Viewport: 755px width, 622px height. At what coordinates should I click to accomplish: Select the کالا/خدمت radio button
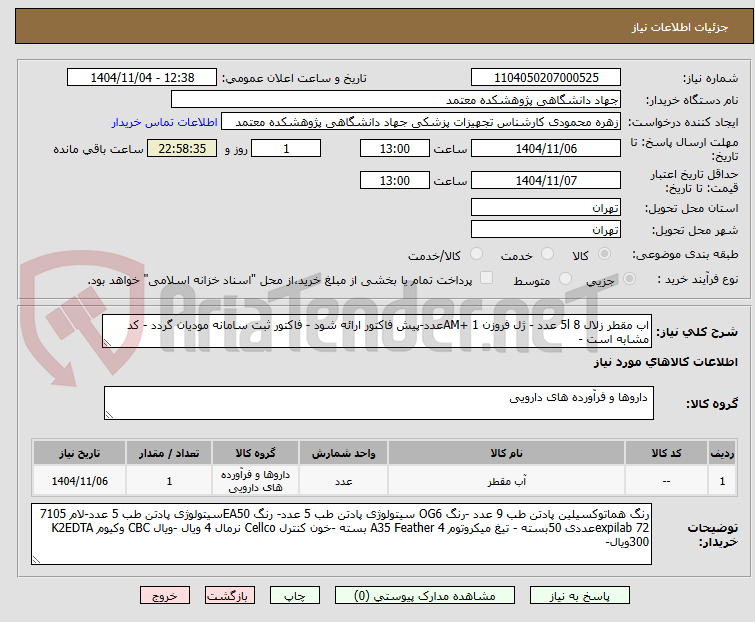476,254
